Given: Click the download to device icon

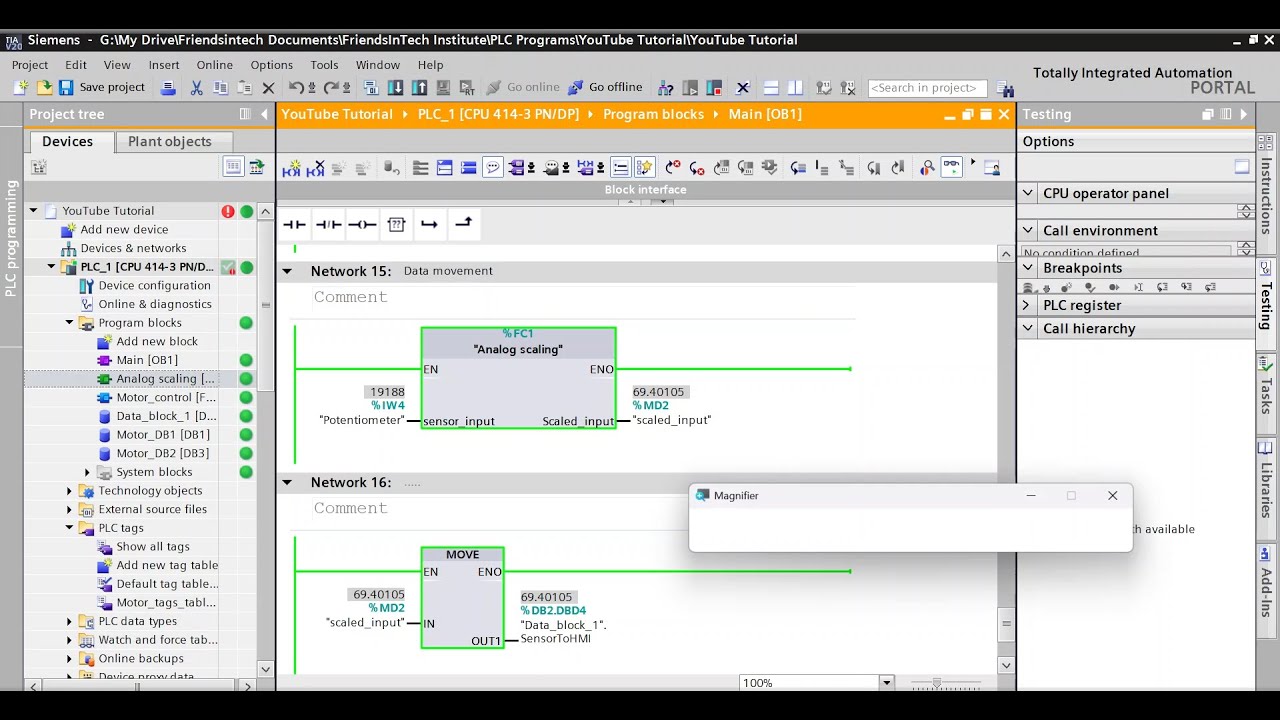Looking at the screenshot, I should [x=395, y=88].
